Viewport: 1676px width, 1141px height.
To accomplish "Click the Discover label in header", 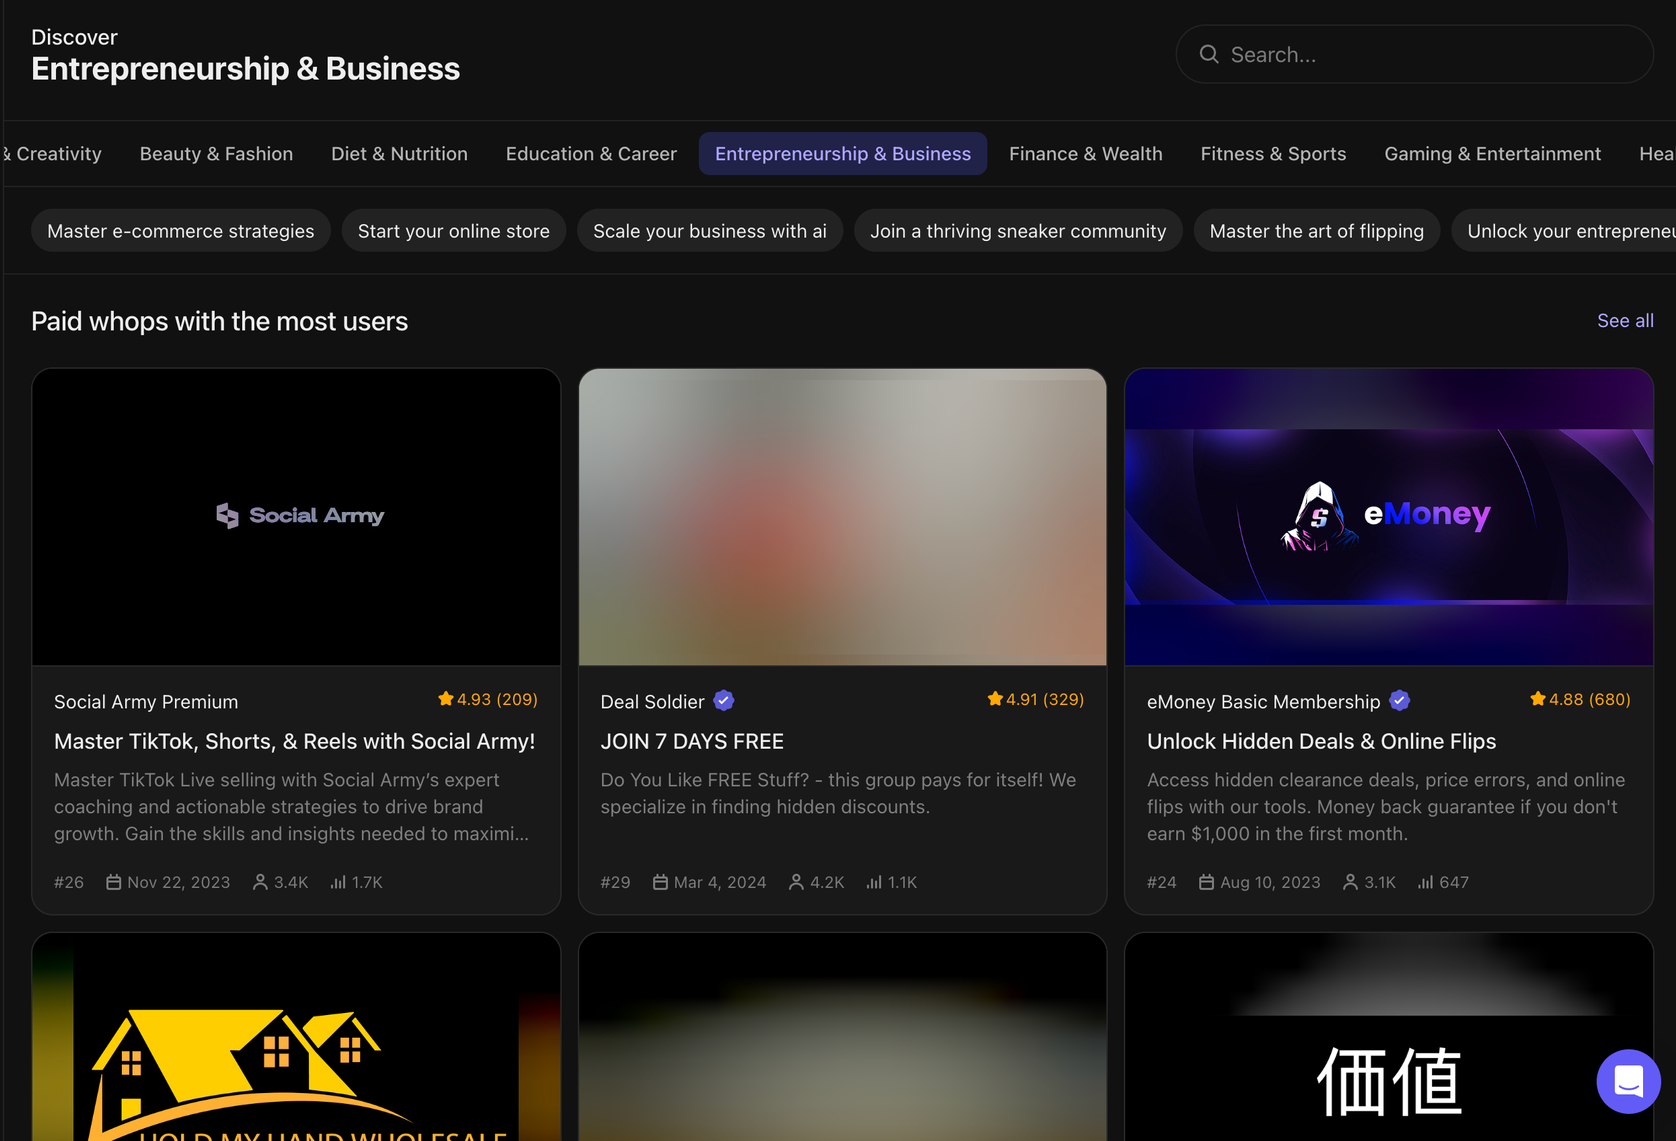I will click(74, 37).
